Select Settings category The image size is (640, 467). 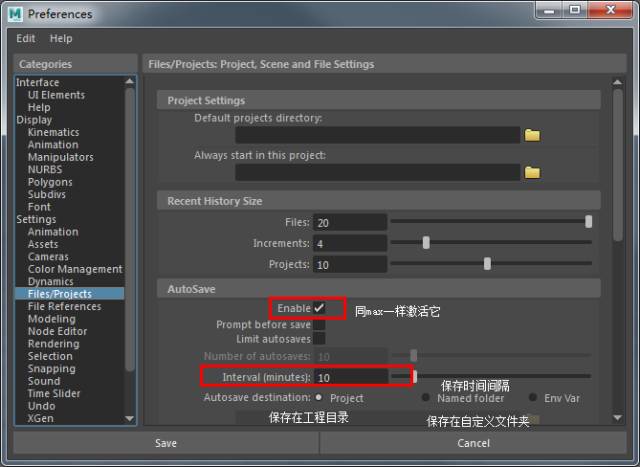pyautogui.click(x=36, y=219)
